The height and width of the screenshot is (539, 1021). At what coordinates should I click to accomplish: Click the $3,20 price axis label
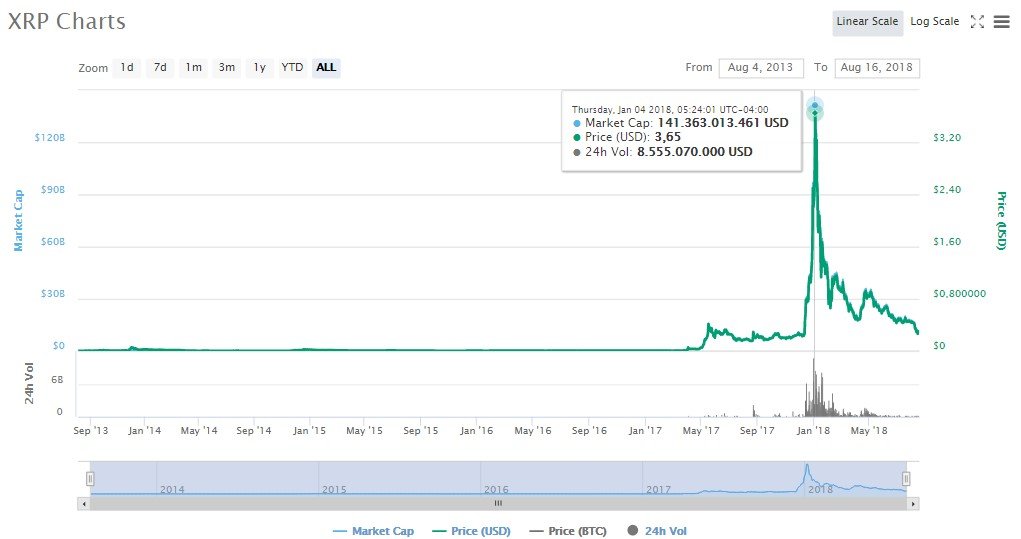pos(947,138)
